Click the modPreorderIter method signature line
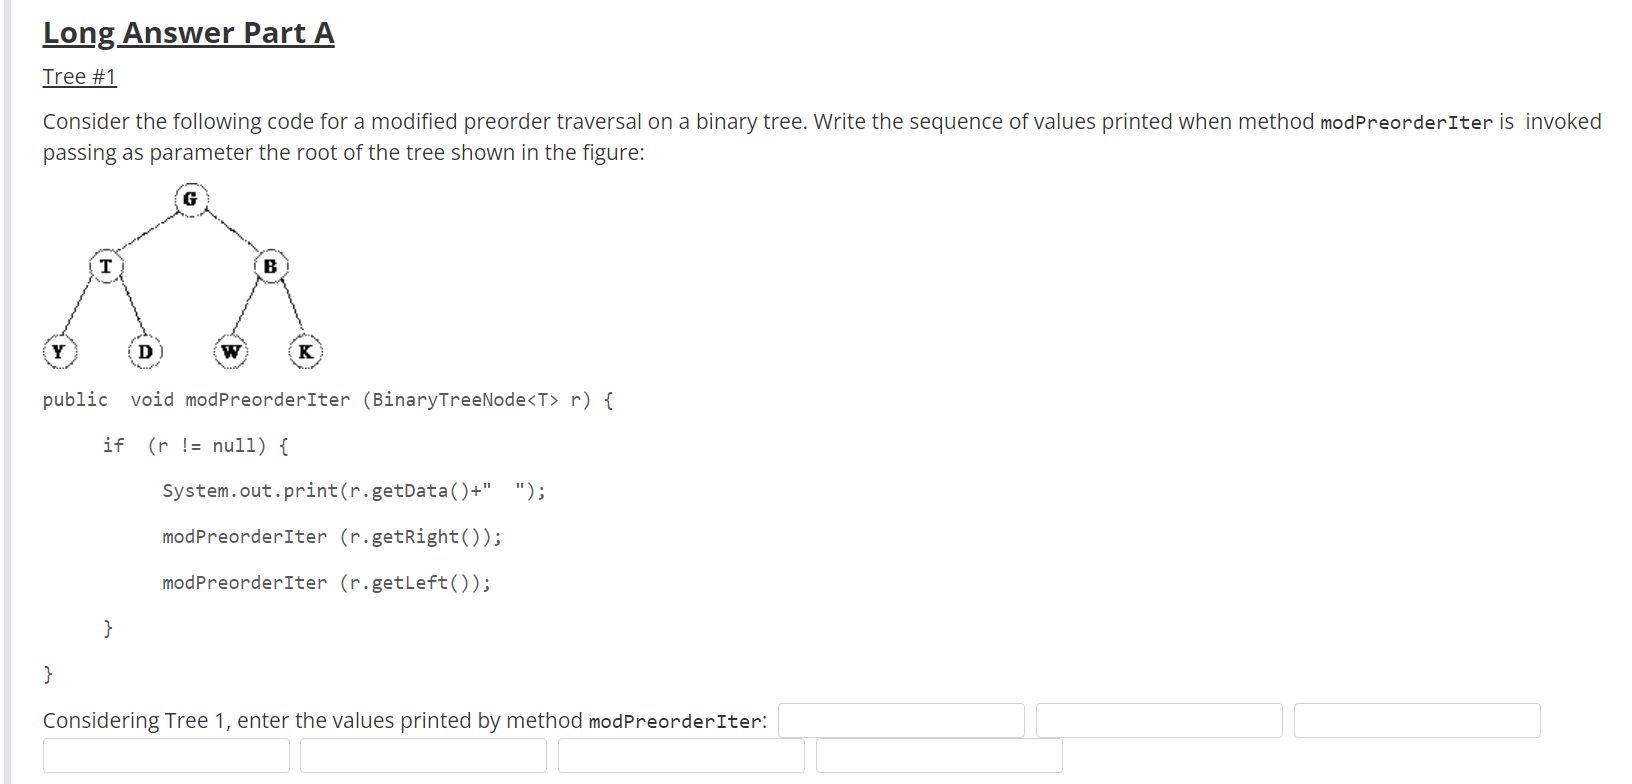 coord(327,399)
